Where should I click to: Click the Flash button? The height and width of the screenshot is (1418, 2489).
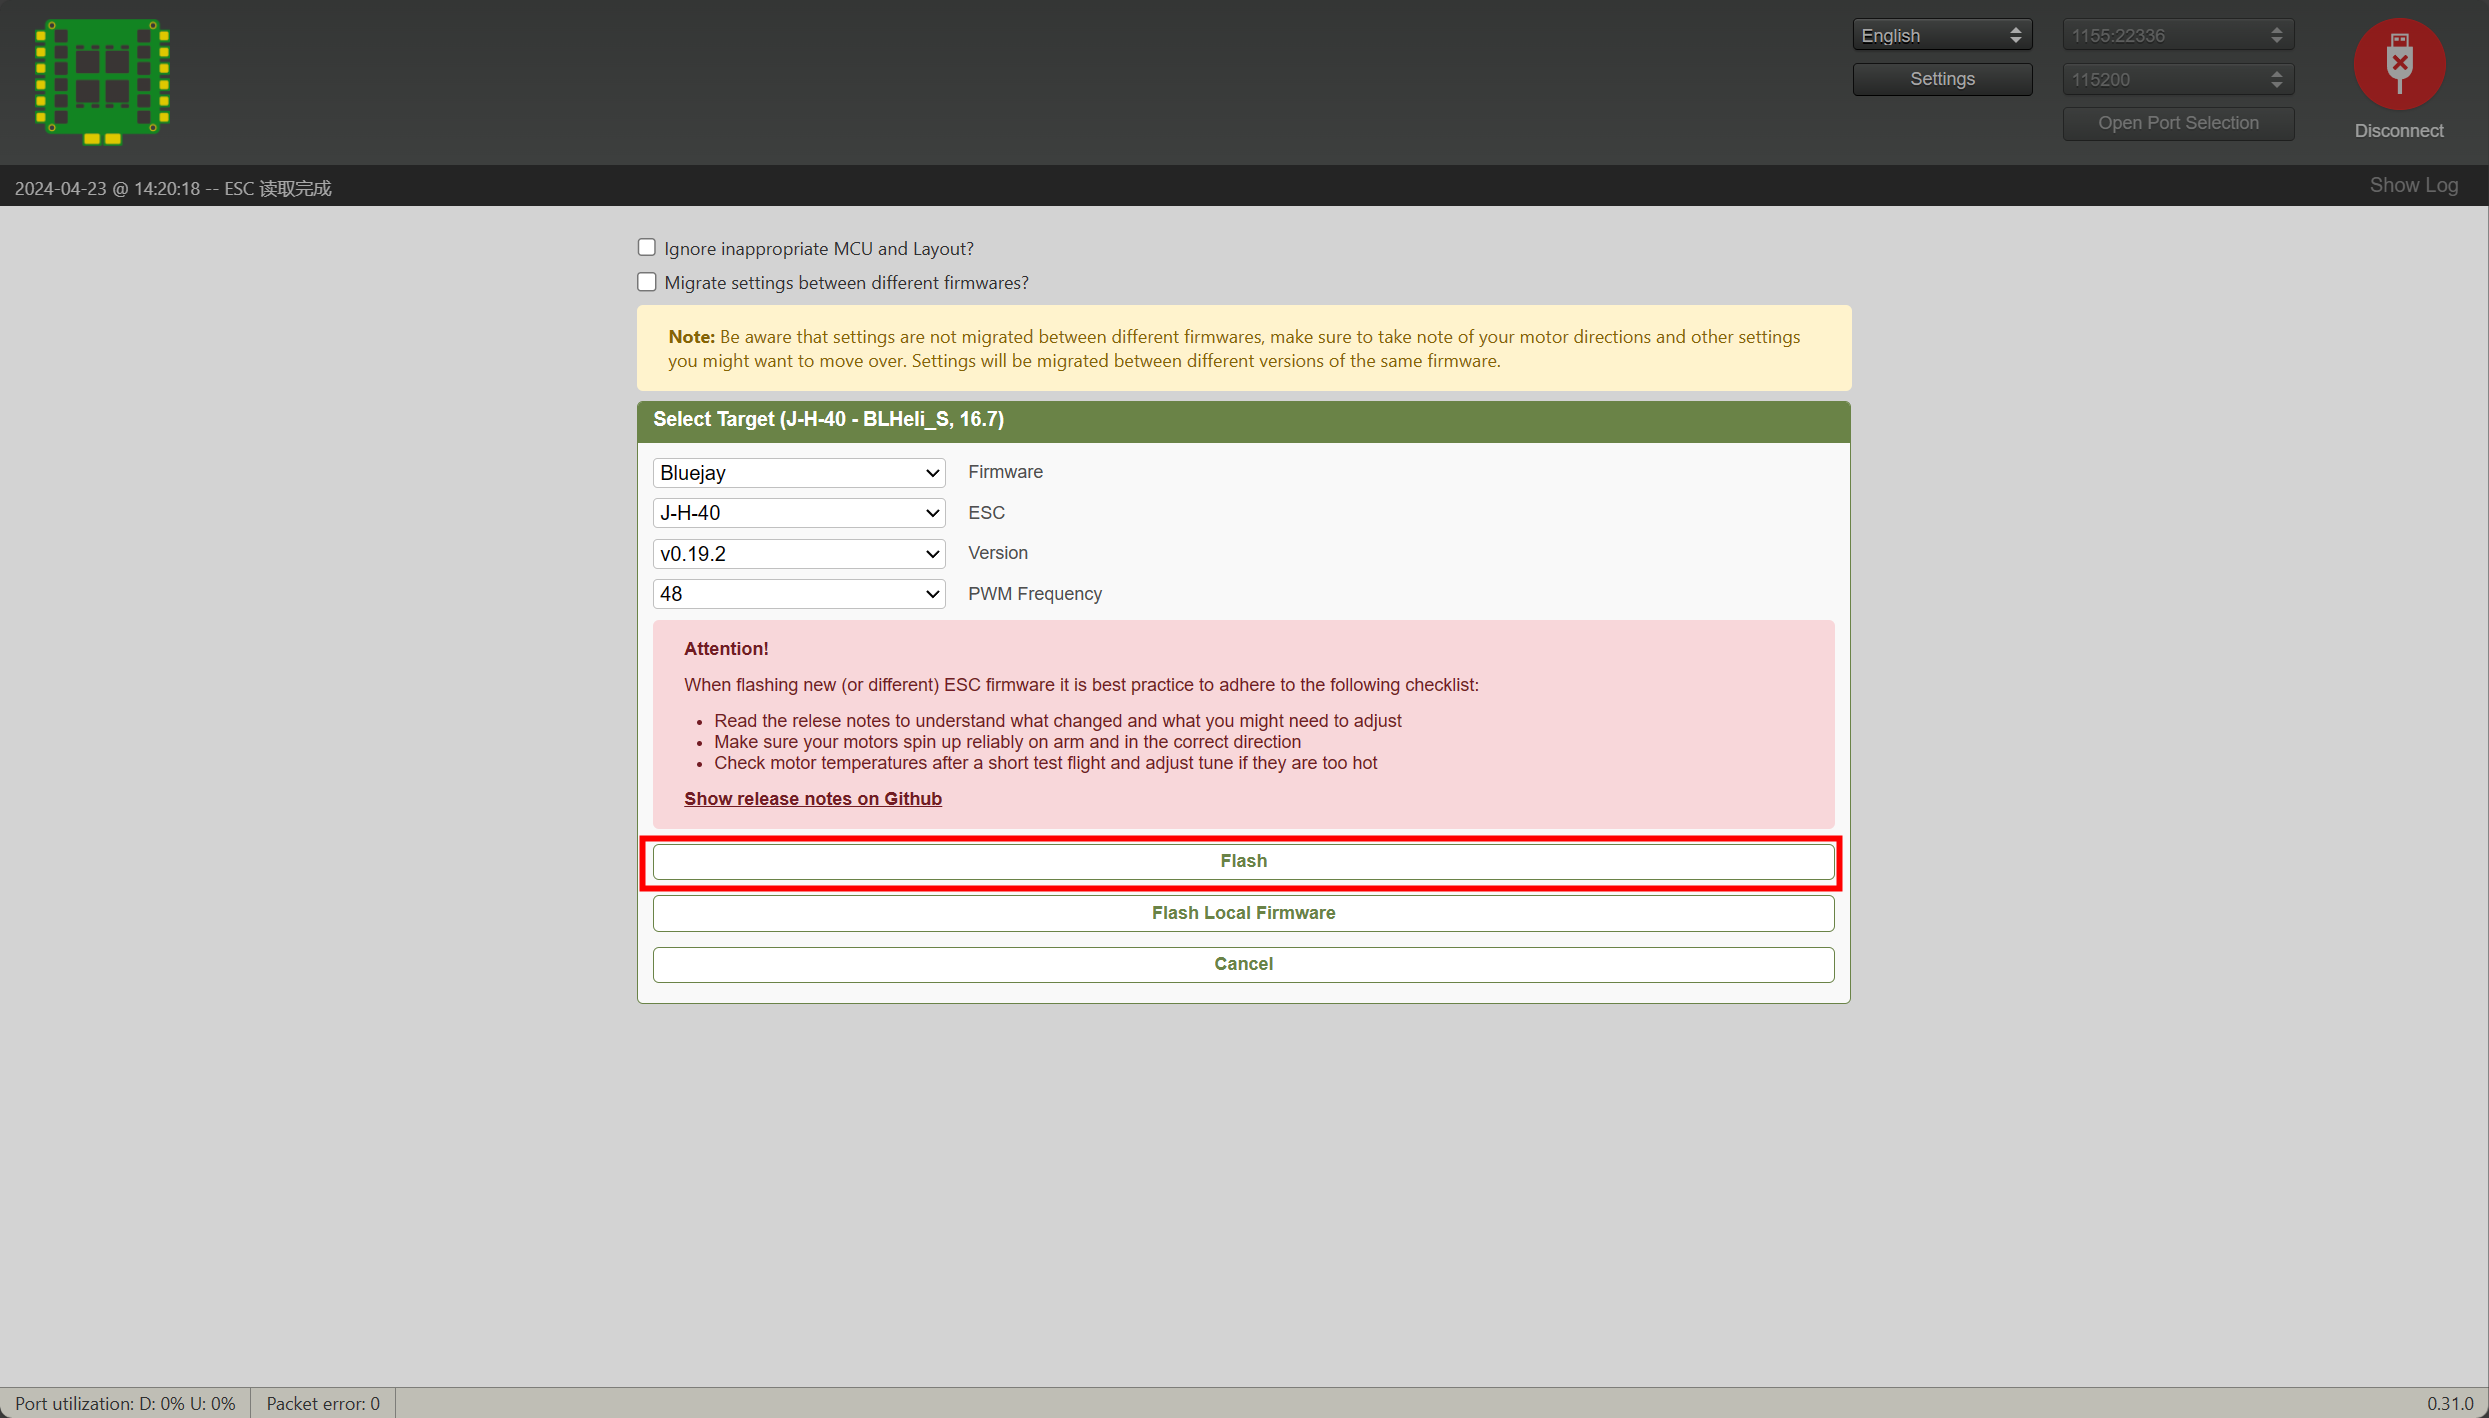click(1243, 861)
